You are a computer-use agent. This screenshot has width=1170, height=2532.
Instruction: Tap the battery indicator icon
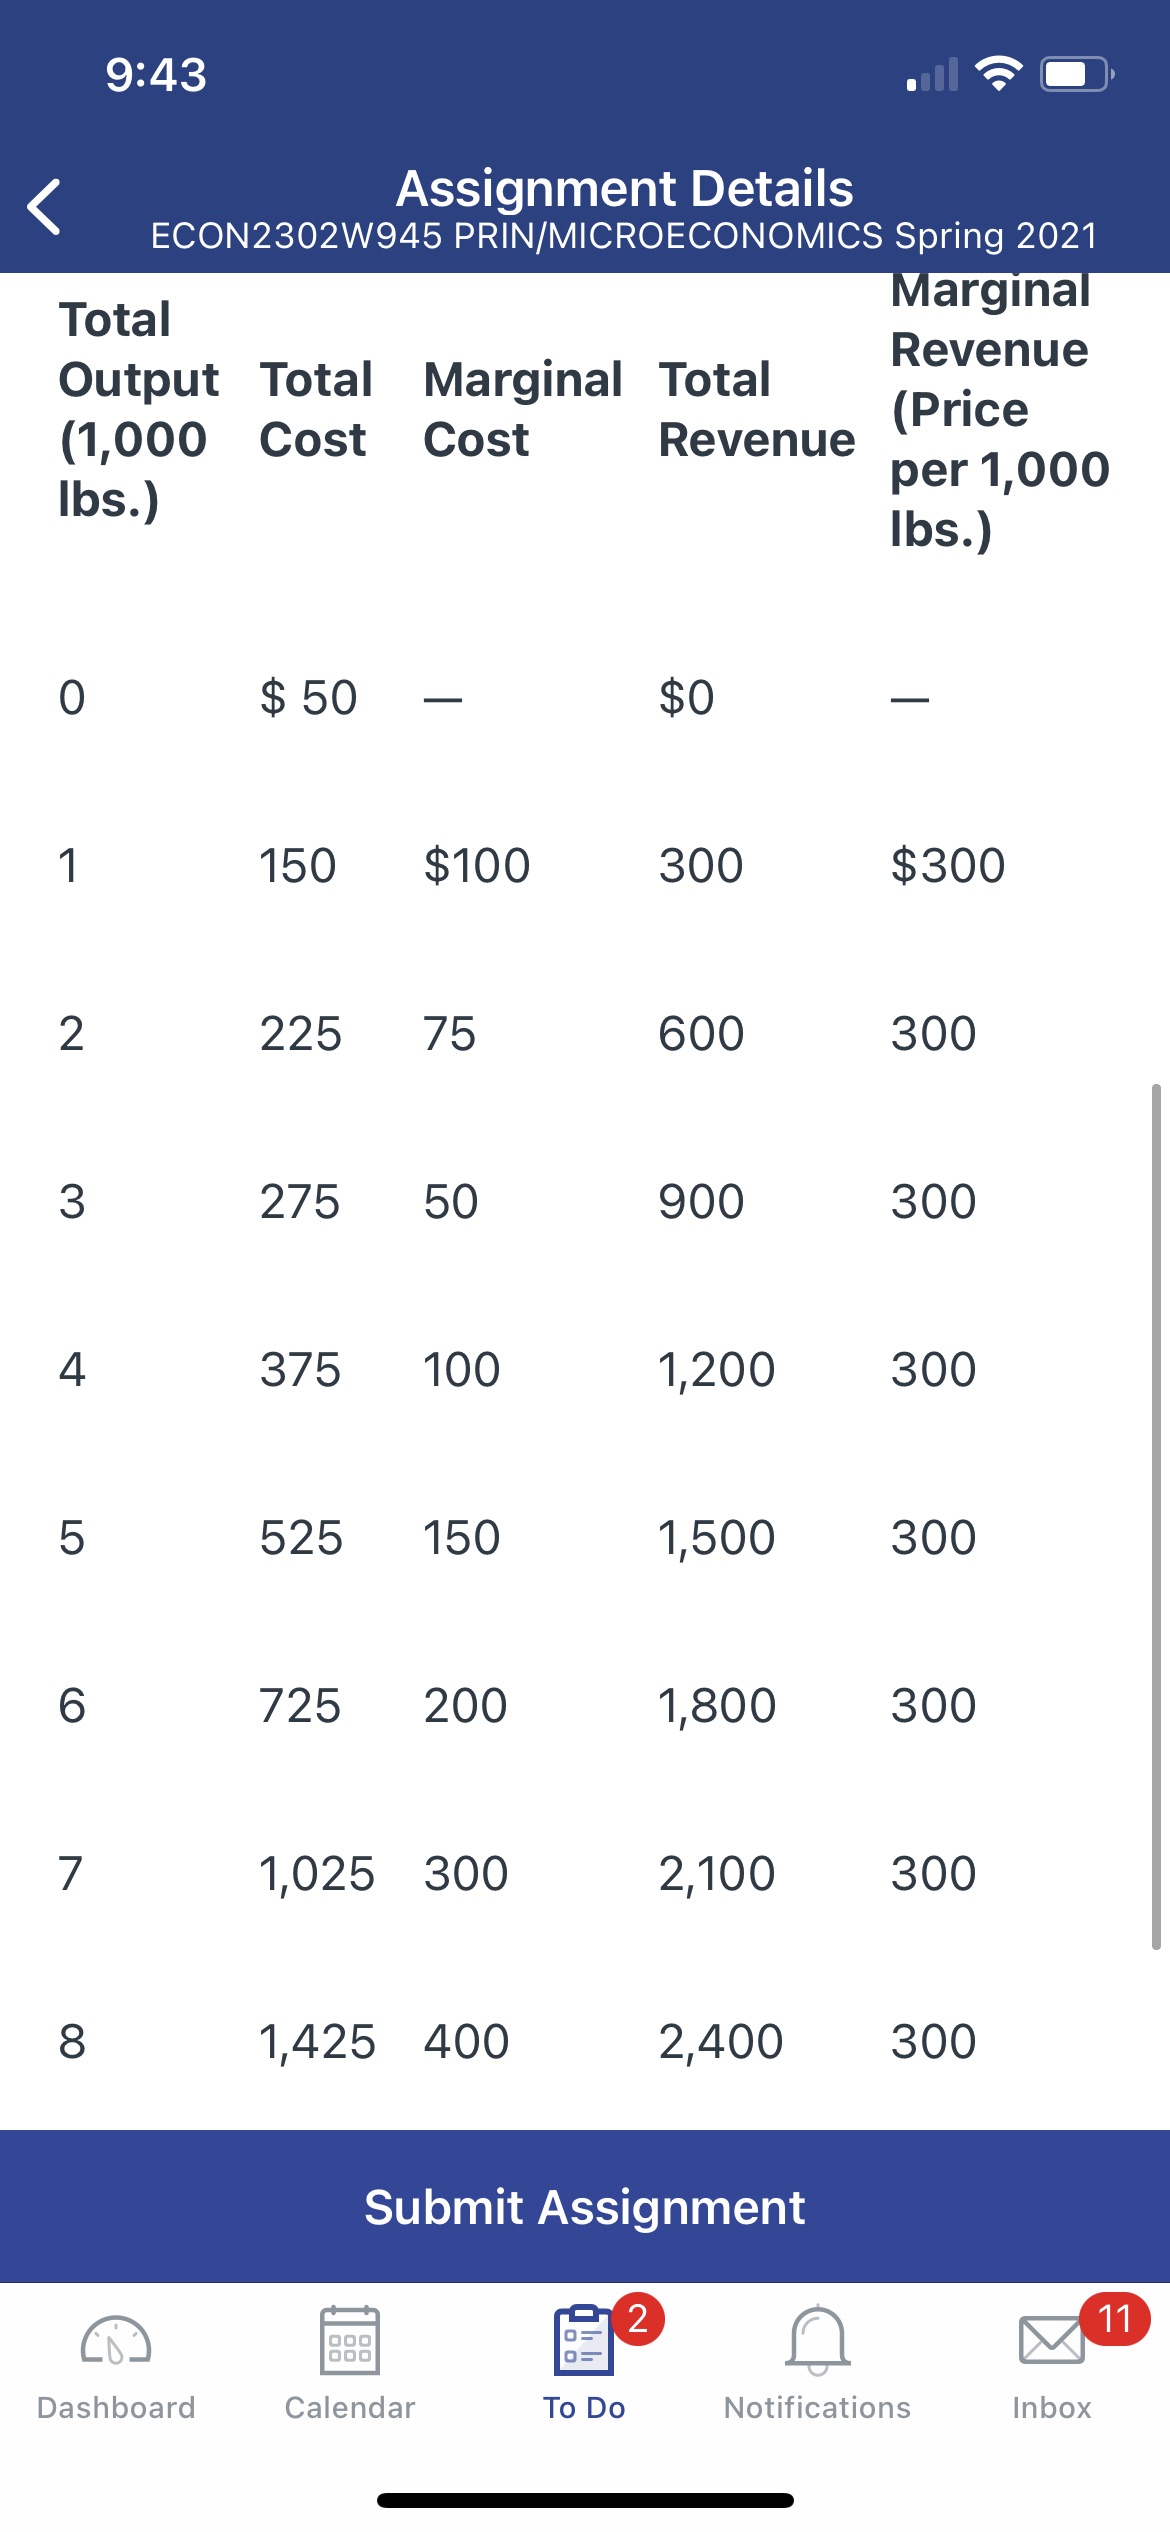(1077, 74)
